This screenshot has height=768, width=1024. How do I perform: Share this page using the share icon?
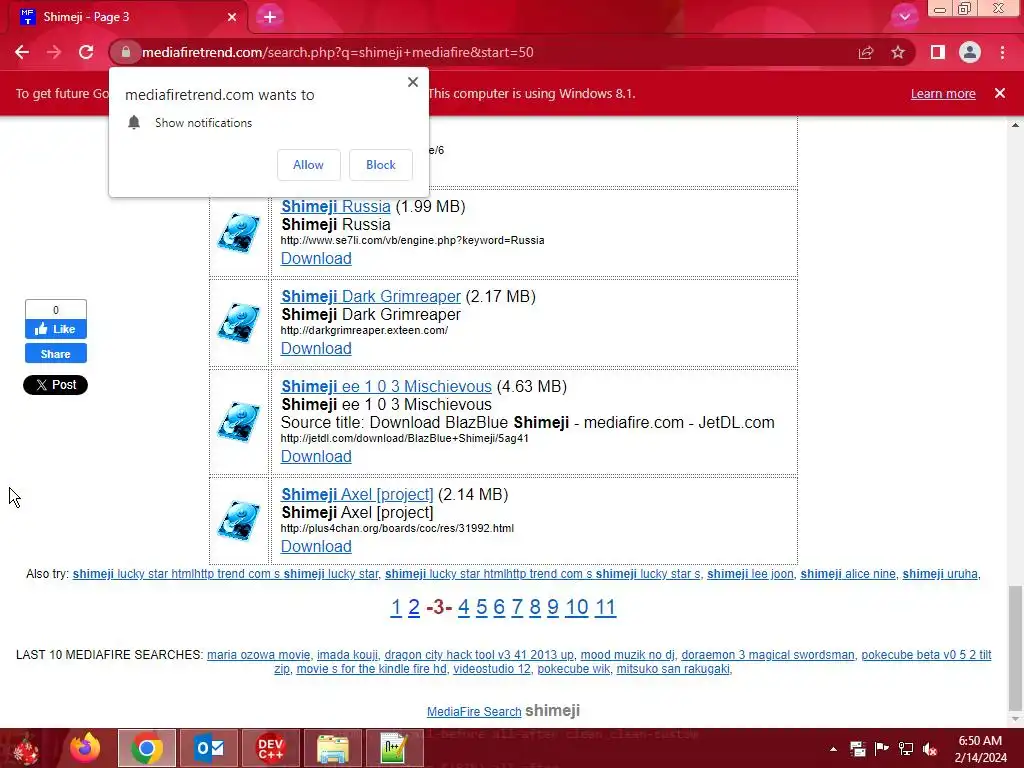866,52
